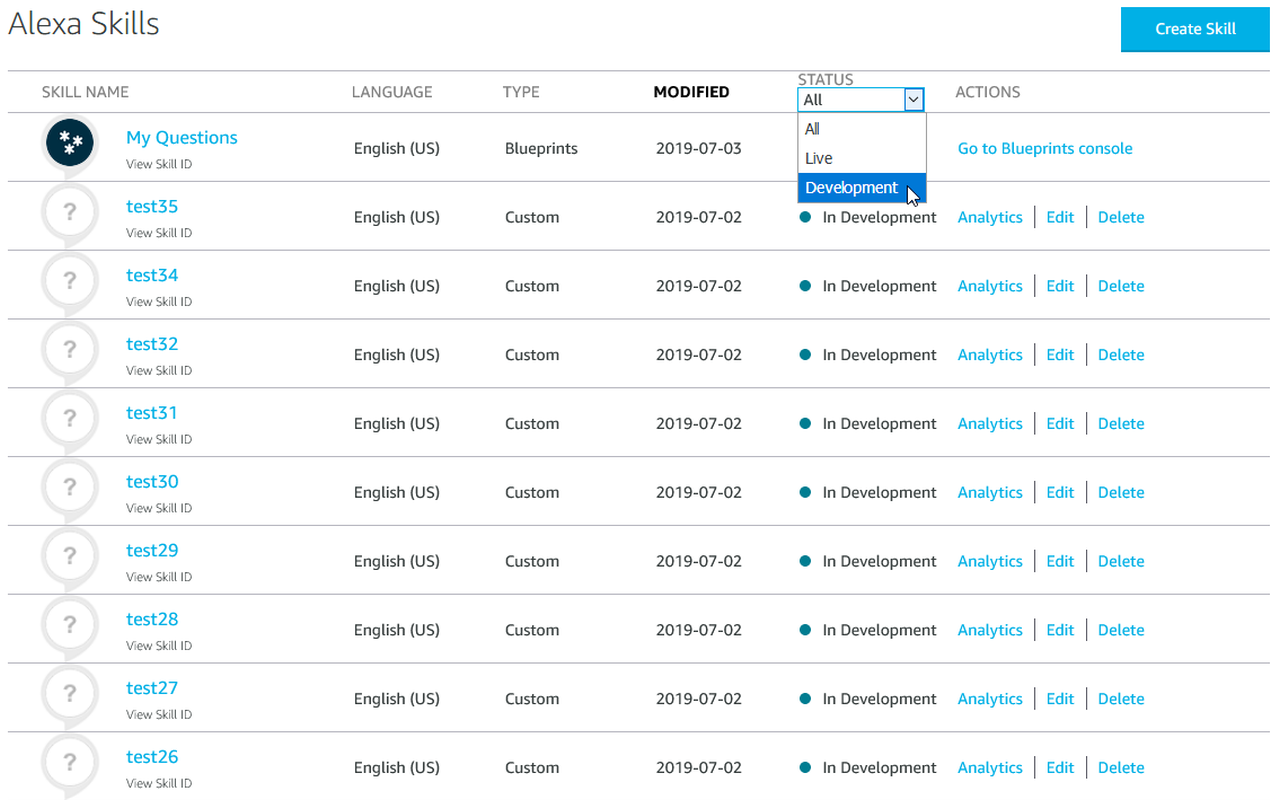Click the test30 skill placeholder icon
This screenshot has height=800, width=1280.
[70, 489]
